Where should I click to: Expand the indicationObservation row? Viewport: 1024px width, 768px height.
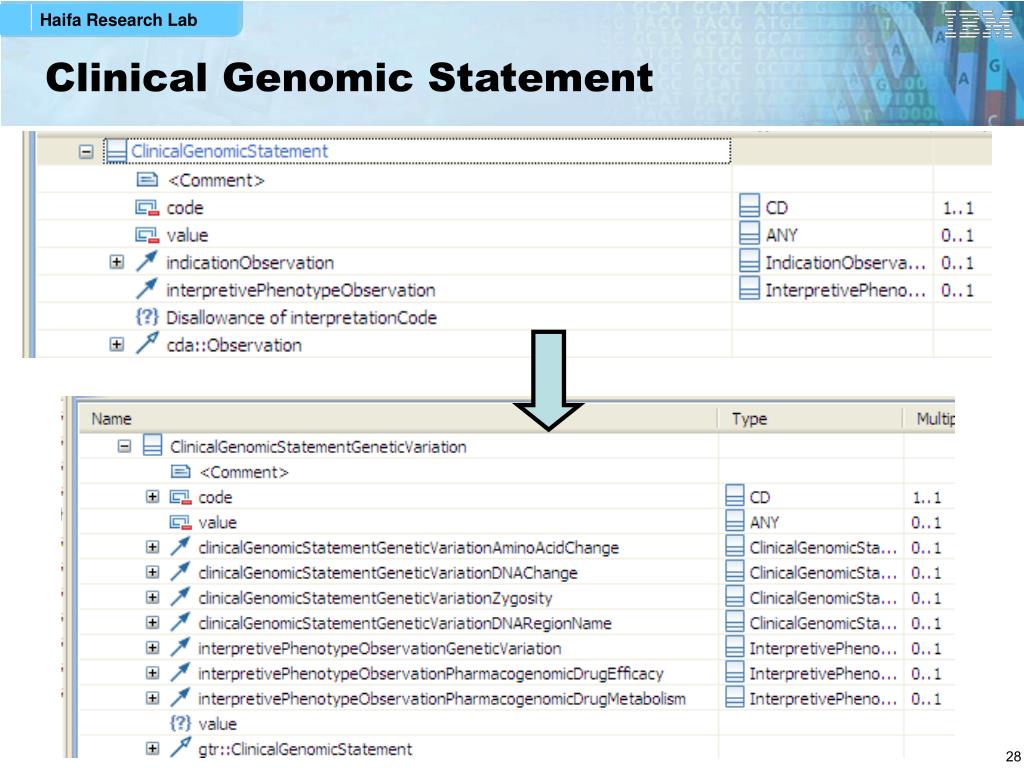116,263
